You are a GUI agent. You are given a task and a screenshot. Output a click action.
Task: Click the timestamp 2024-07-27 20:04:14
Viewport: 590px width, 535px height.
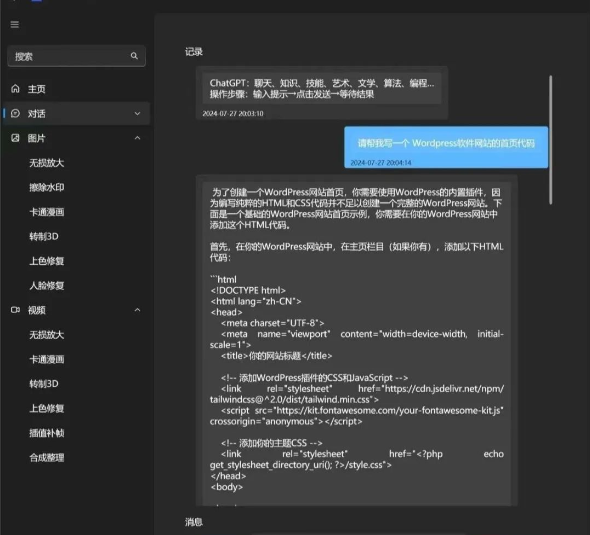(x=381, y=163)
